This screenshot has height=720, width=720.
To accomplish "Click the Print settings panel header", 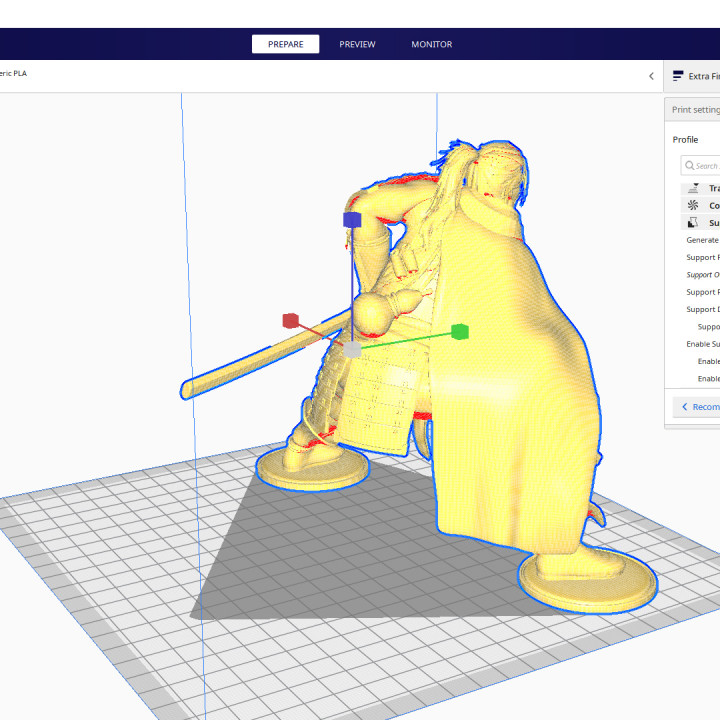I will click(695, 110).
